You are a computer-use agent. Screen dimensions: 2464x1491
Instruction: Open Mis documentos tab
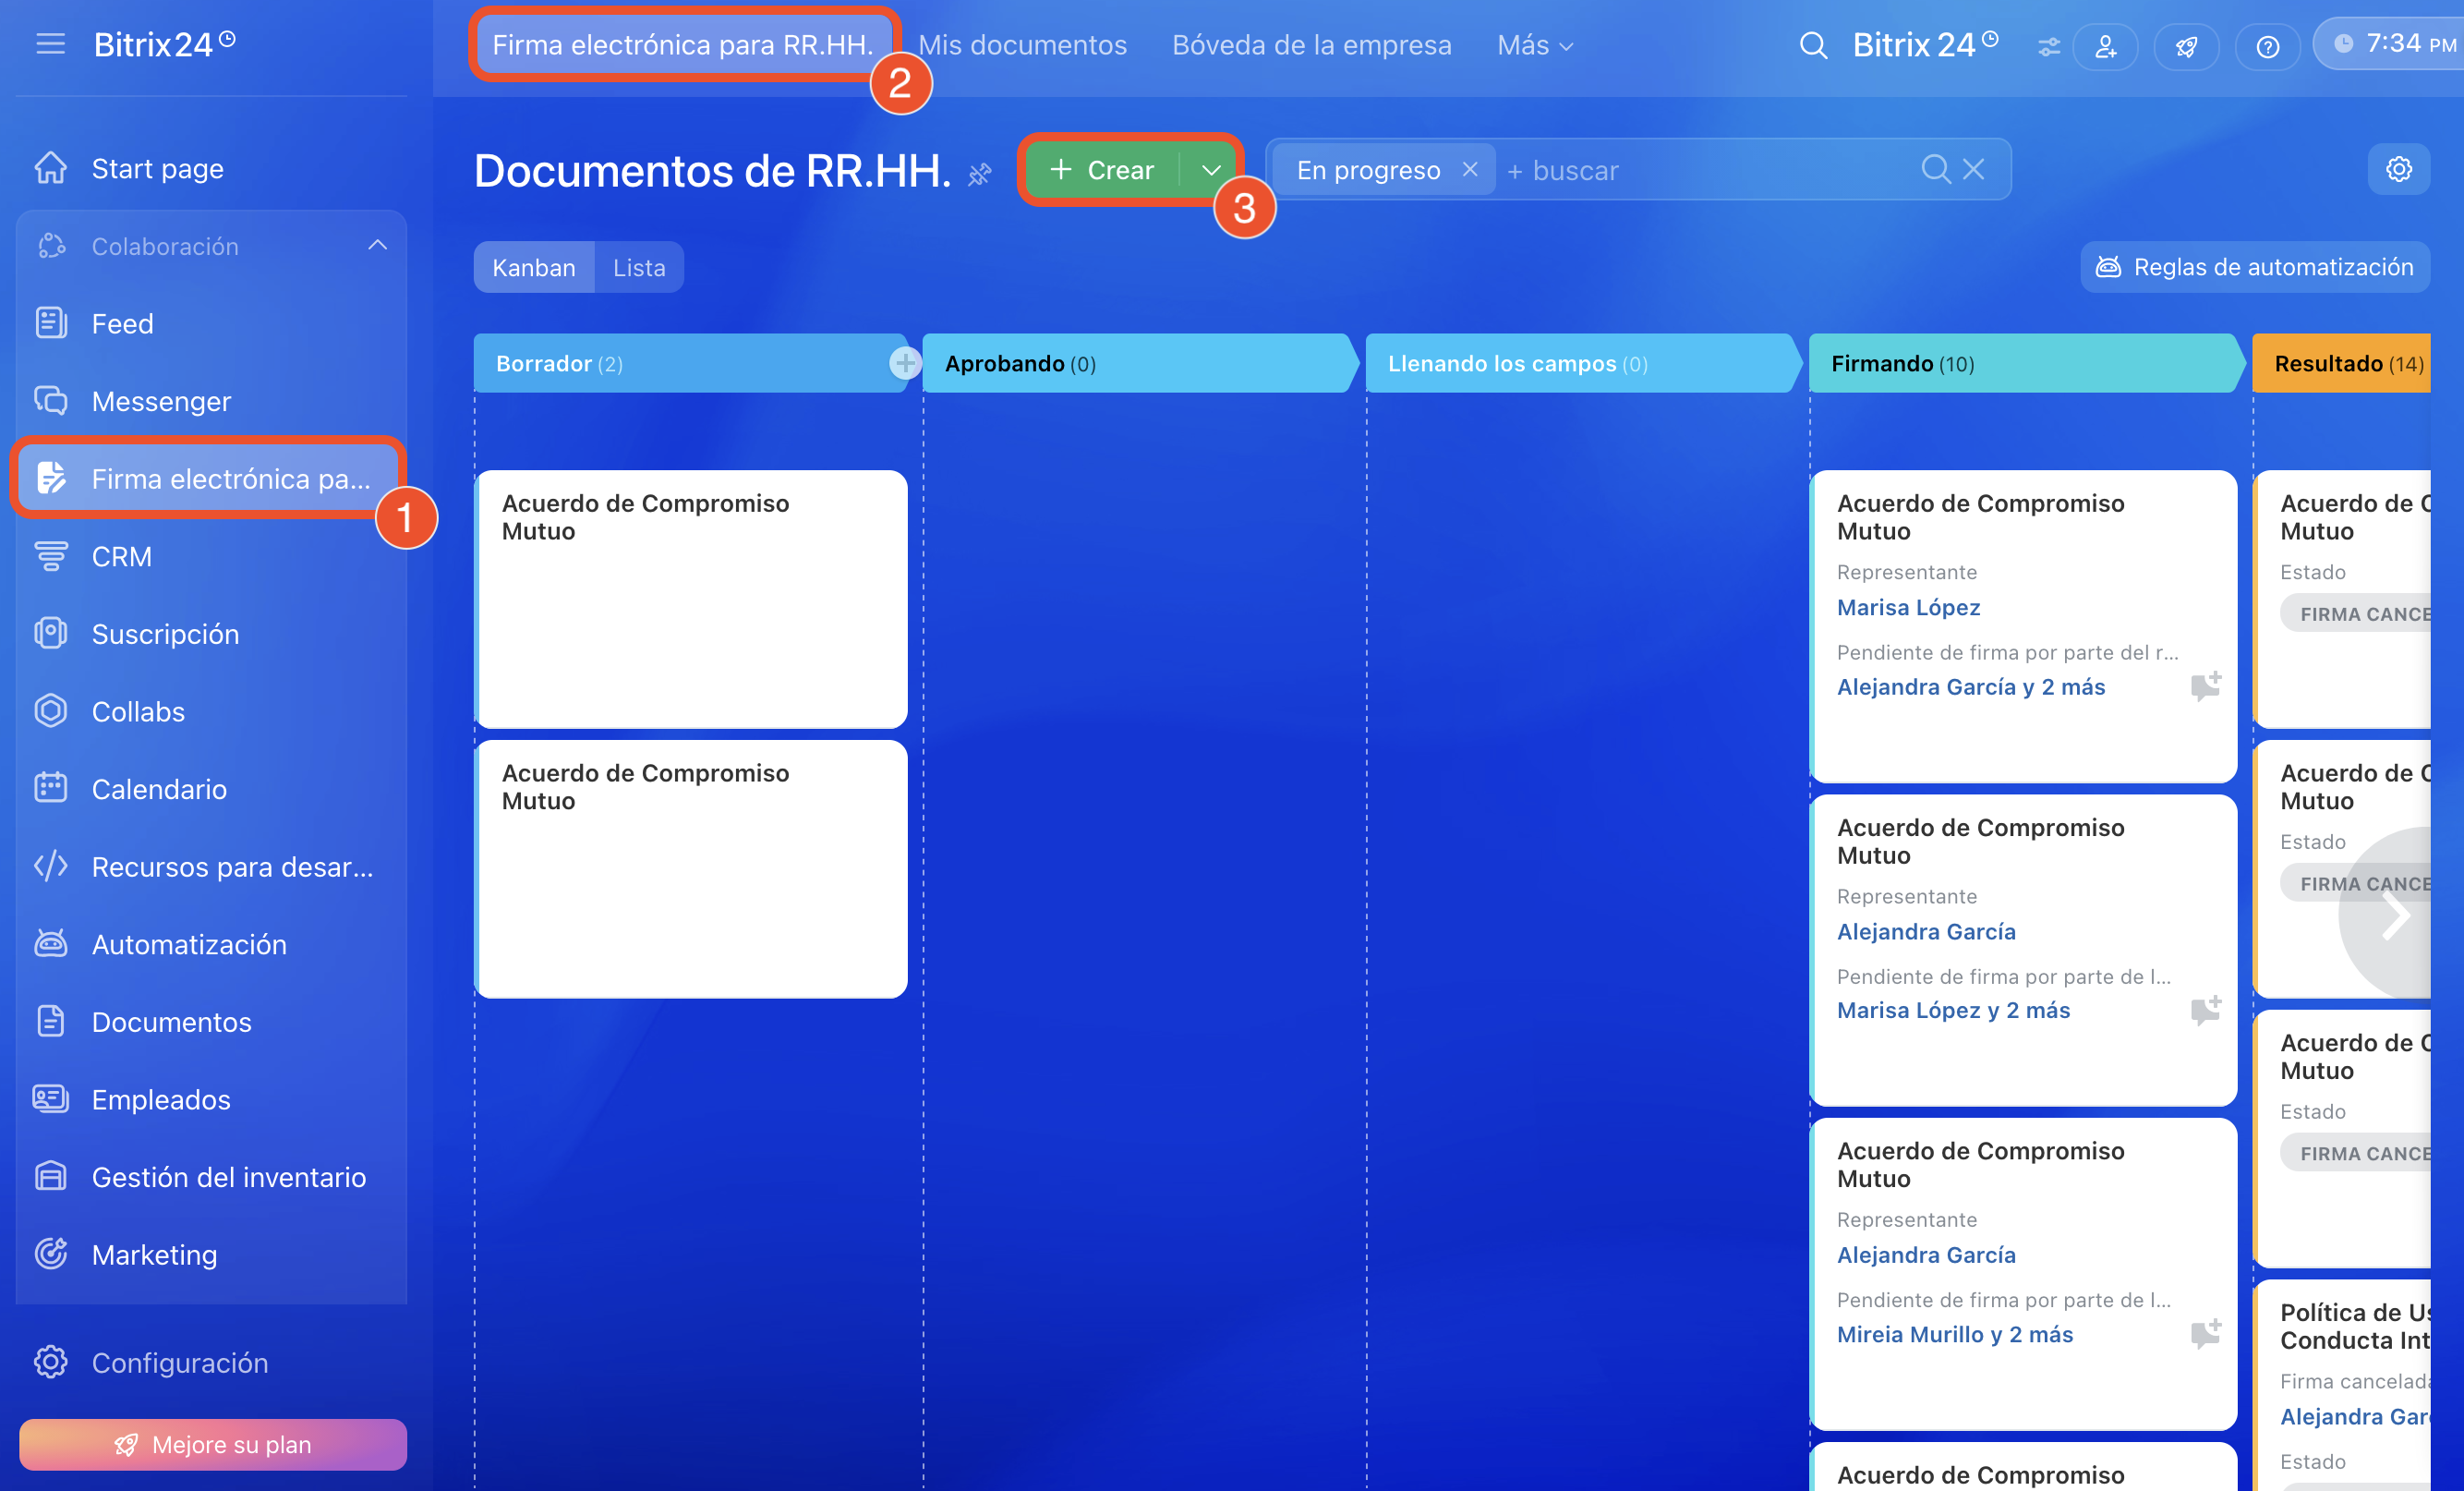pyautogui.click(x=1022, y=46)
